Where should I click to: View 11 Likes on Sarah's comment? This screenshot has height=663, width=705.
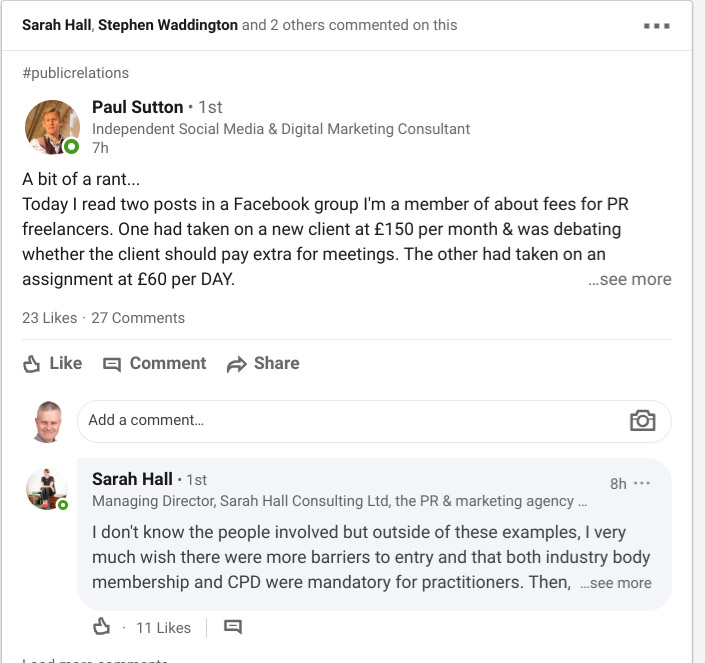(x=163, y=628)
